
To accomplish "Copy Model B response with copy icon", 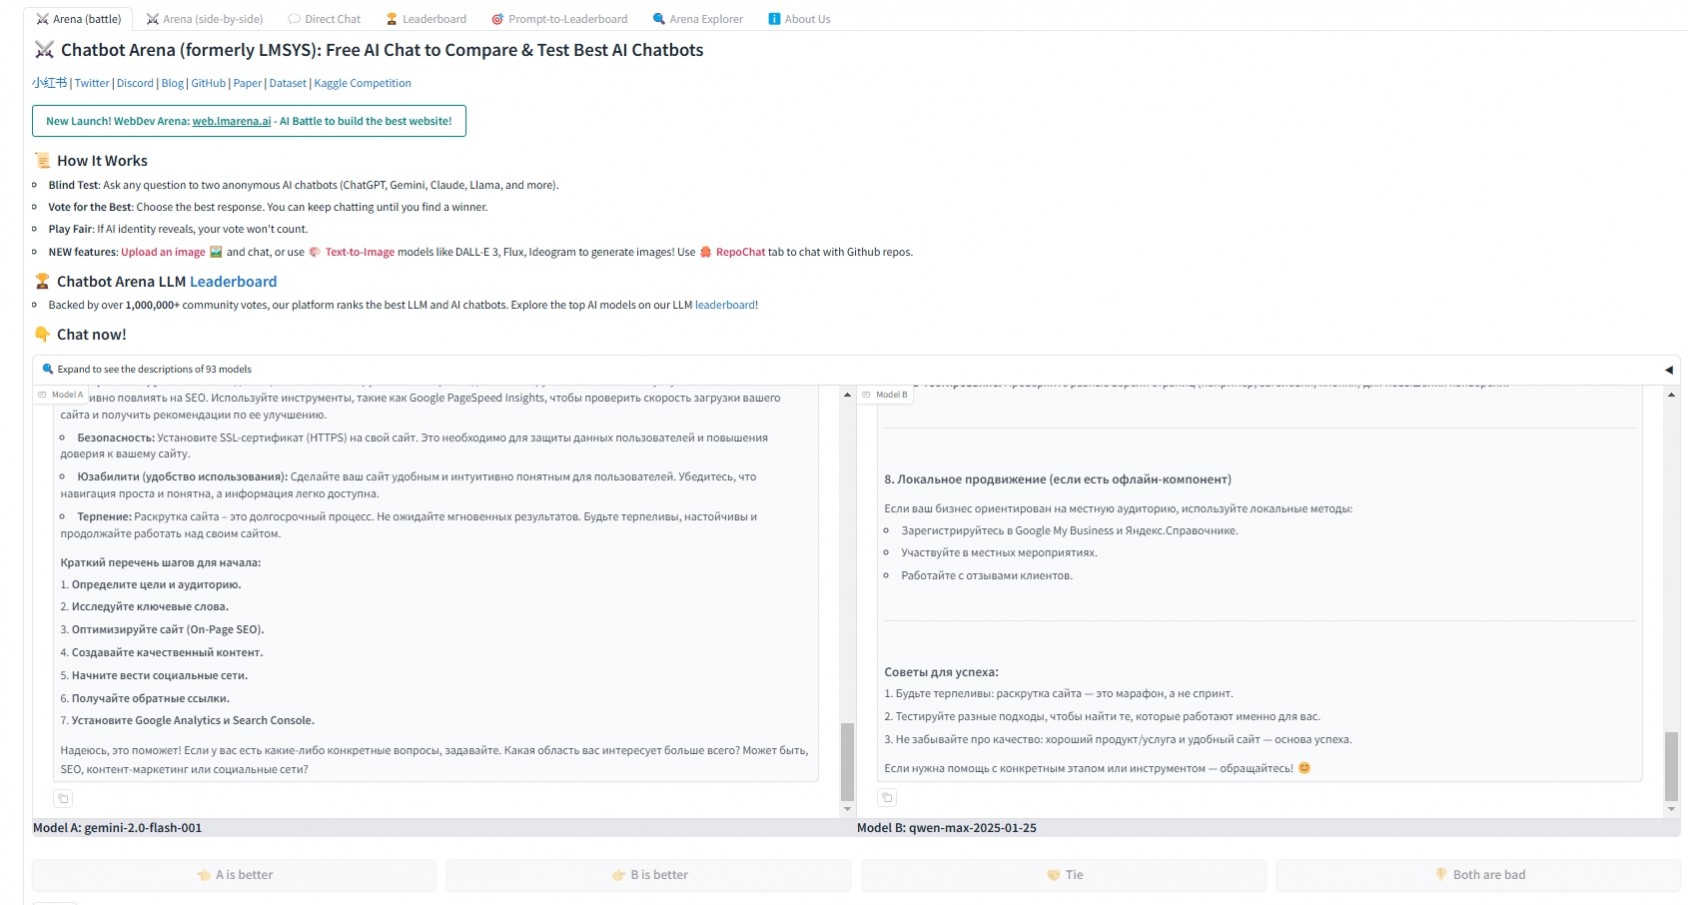I will click(x=887, y=797).
